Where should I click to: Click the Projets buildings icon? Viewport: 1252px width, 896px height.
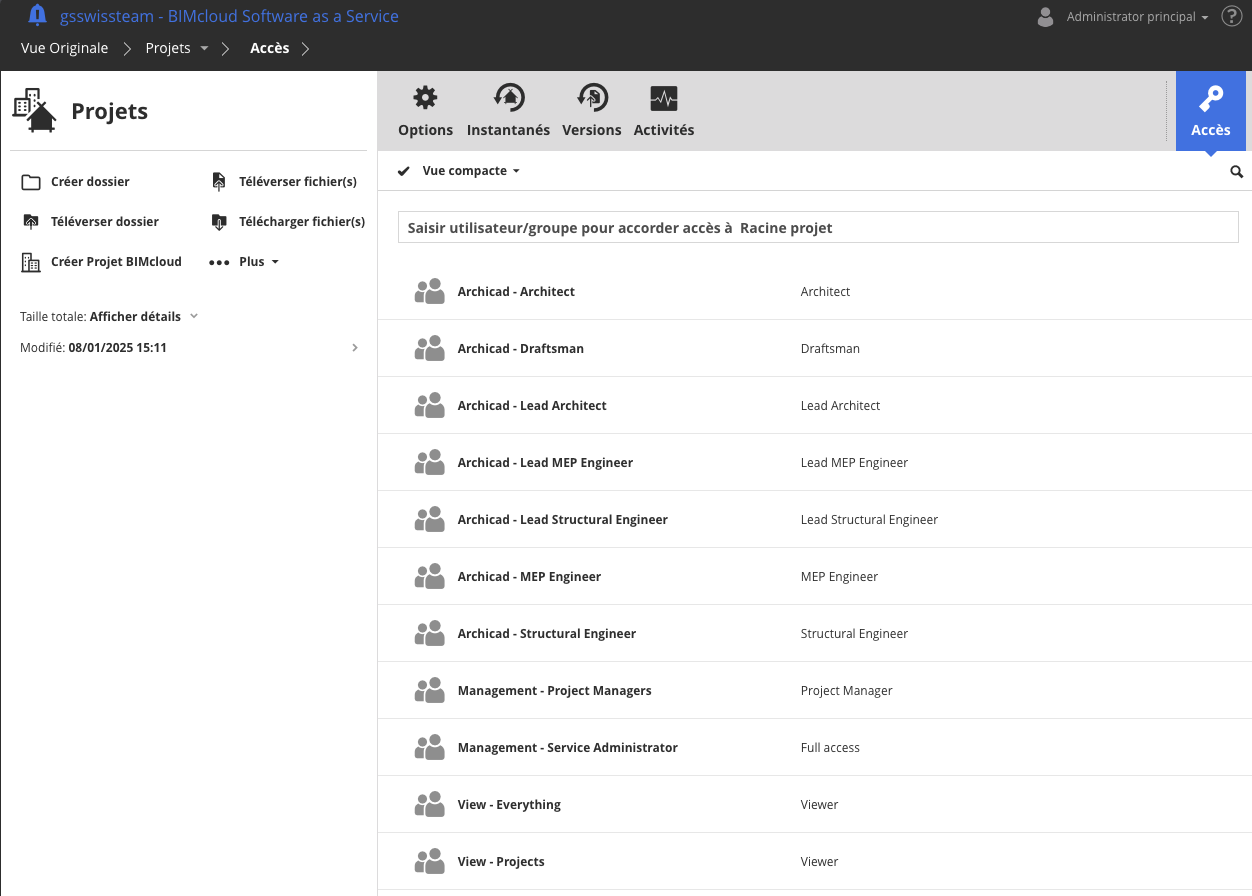34,110
